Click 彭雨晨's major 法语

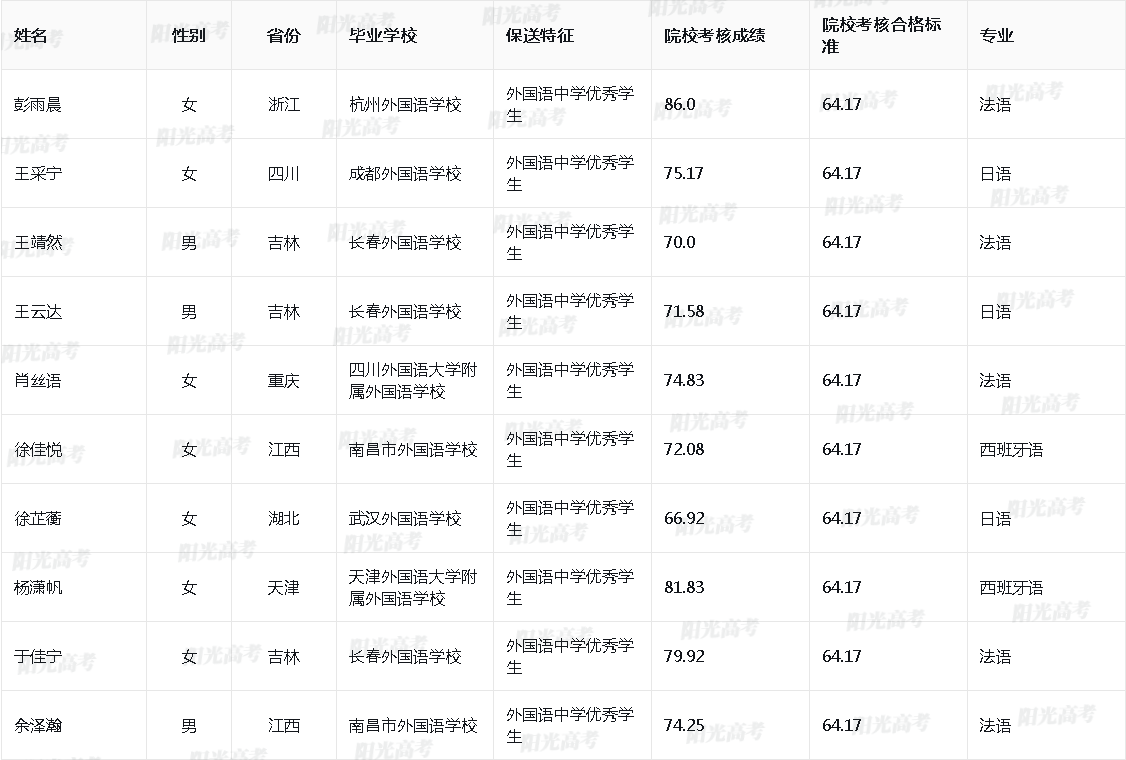click(995, 104)
